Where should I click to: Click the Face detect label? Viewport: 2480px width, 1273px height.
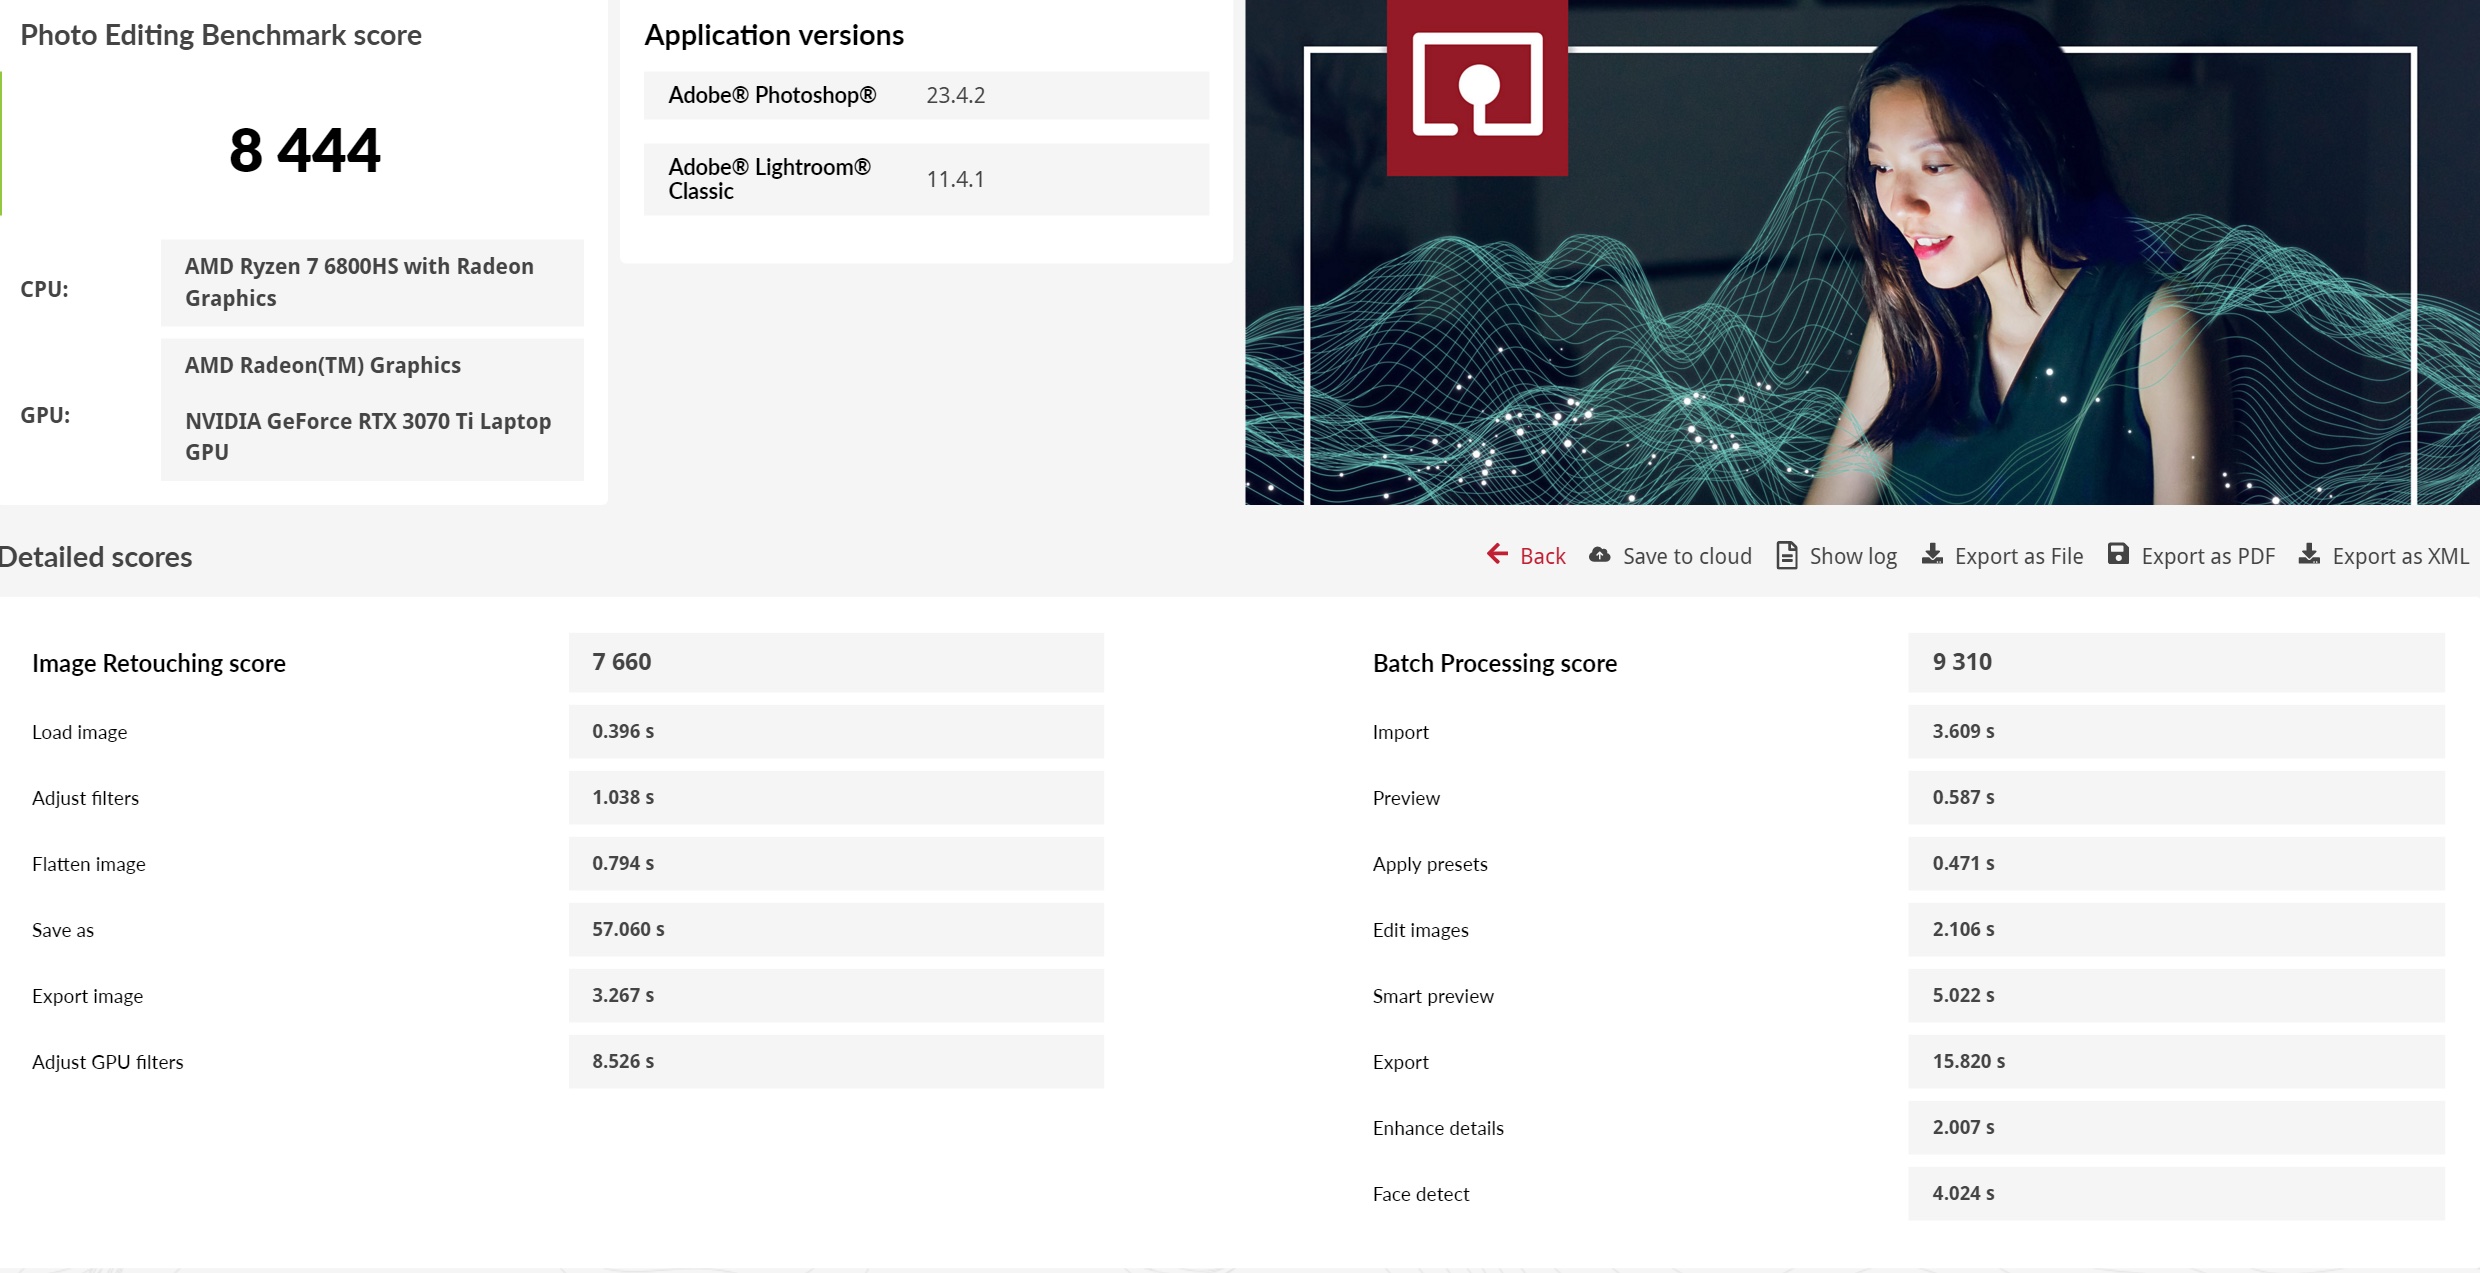coord(1422,1194)
